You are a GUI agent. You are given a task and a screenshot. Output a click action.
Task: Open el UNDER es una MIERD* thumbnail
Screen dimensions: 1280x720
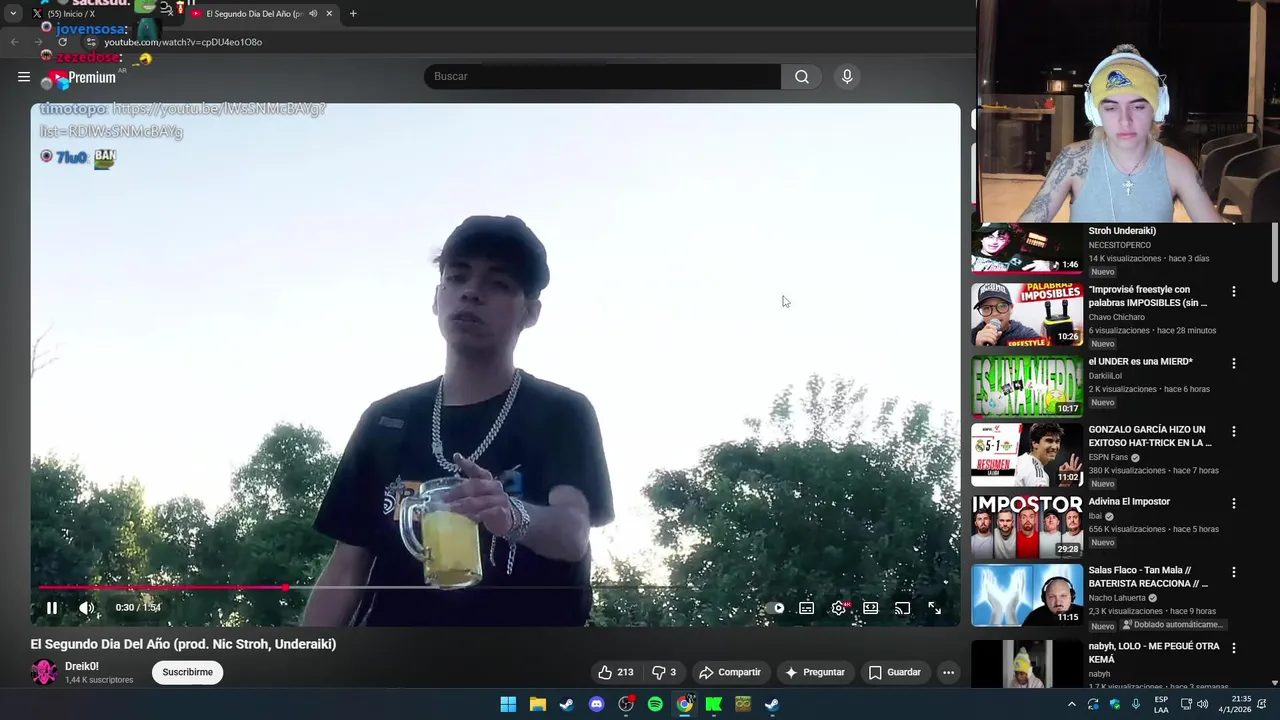[1027, 385]
